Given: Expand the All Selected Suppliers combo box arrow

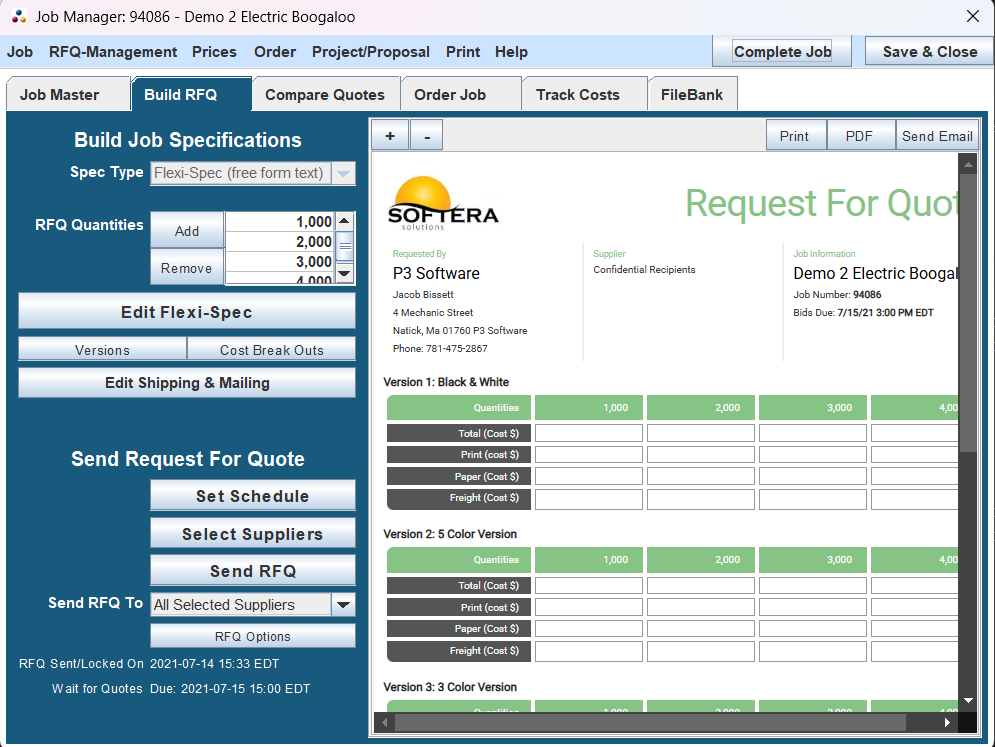Looking at the screenshot, I should click(343, 604).
